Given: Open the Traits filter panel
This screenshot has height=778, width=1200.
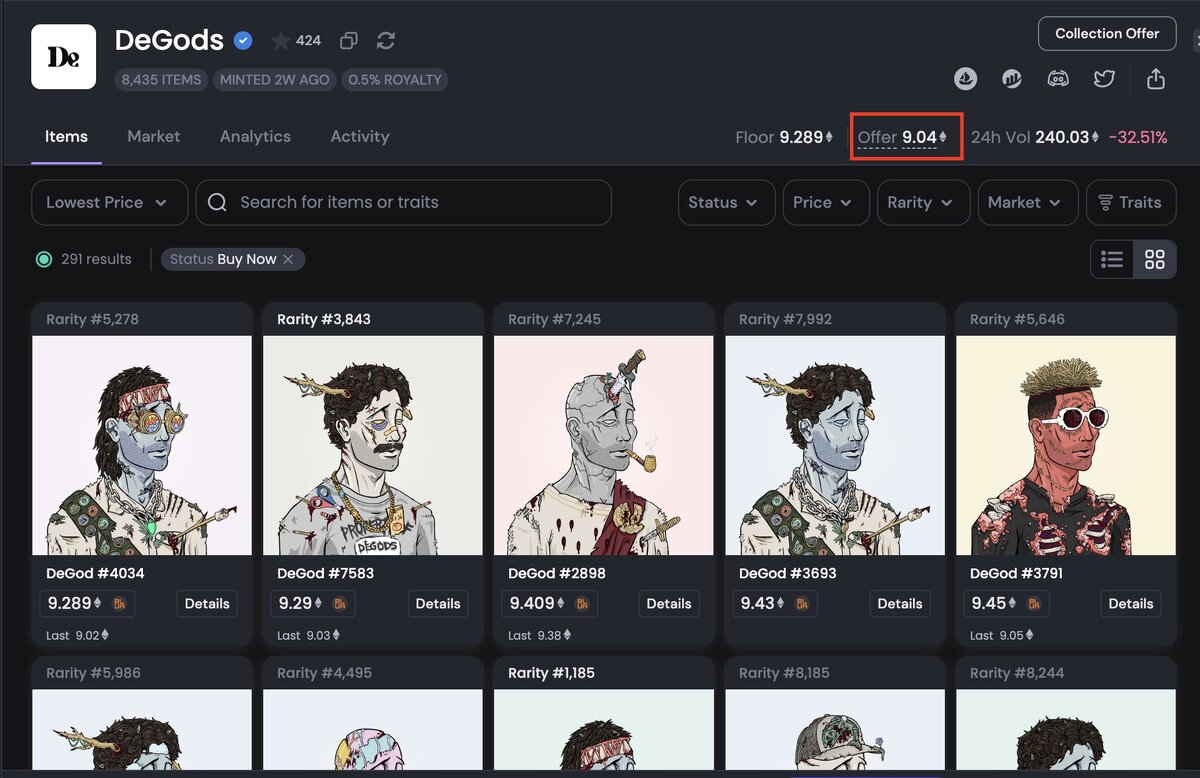Looking at the screenshot, I should tap(1131, 202).
